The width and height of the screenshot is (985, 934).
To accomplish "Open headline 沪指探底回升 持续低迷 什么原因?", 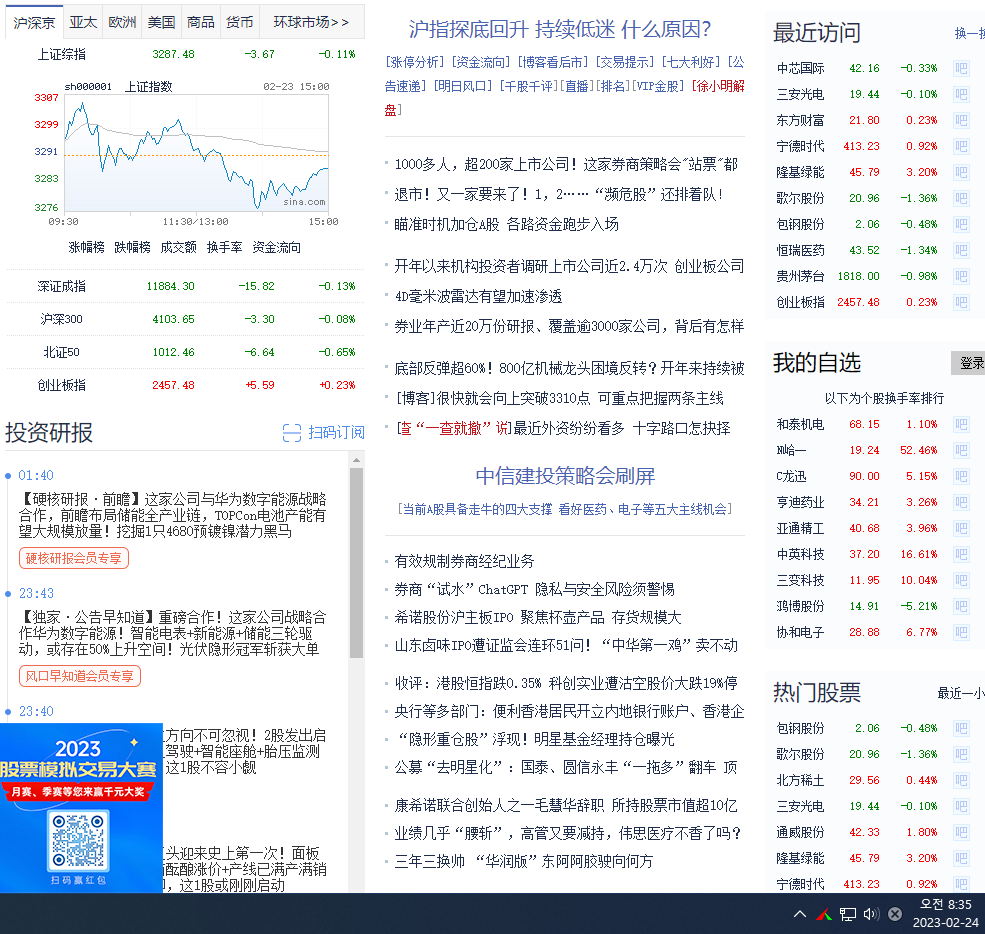I will tap(560, 30).
